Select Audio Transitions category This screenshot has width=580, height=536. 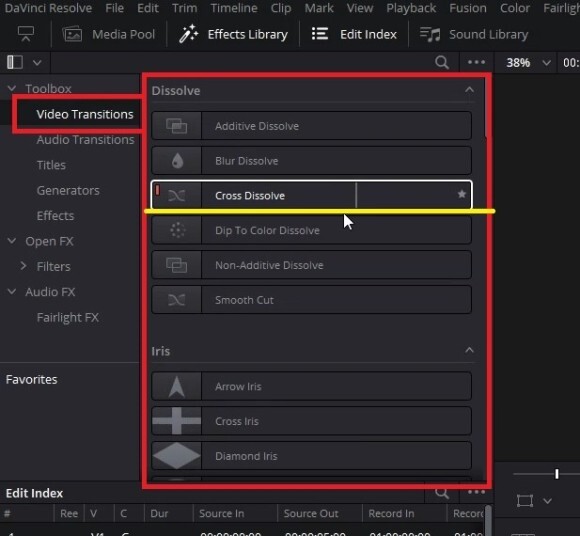point(85,140)
